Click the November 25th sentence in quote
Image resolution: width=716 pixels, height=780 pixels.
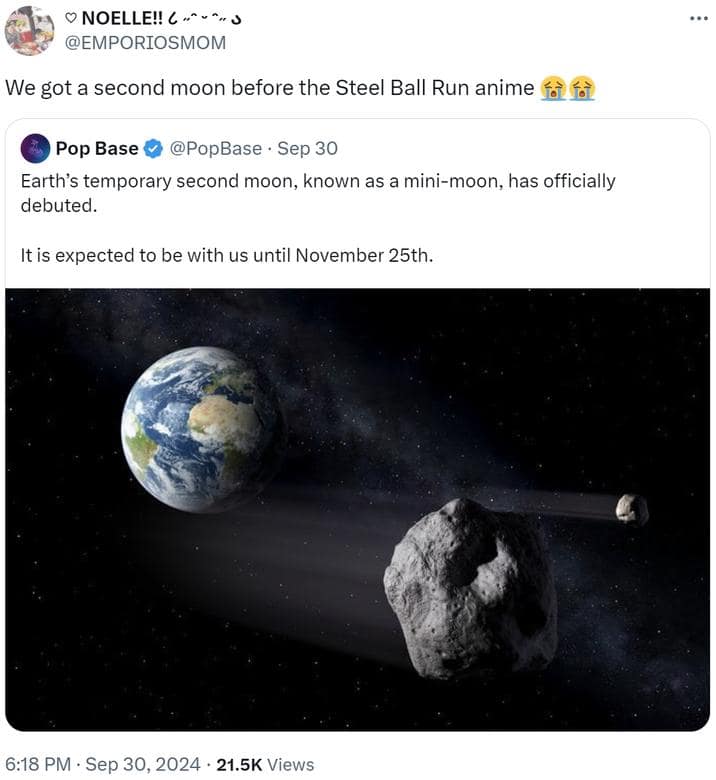click(x=227, y=256)
